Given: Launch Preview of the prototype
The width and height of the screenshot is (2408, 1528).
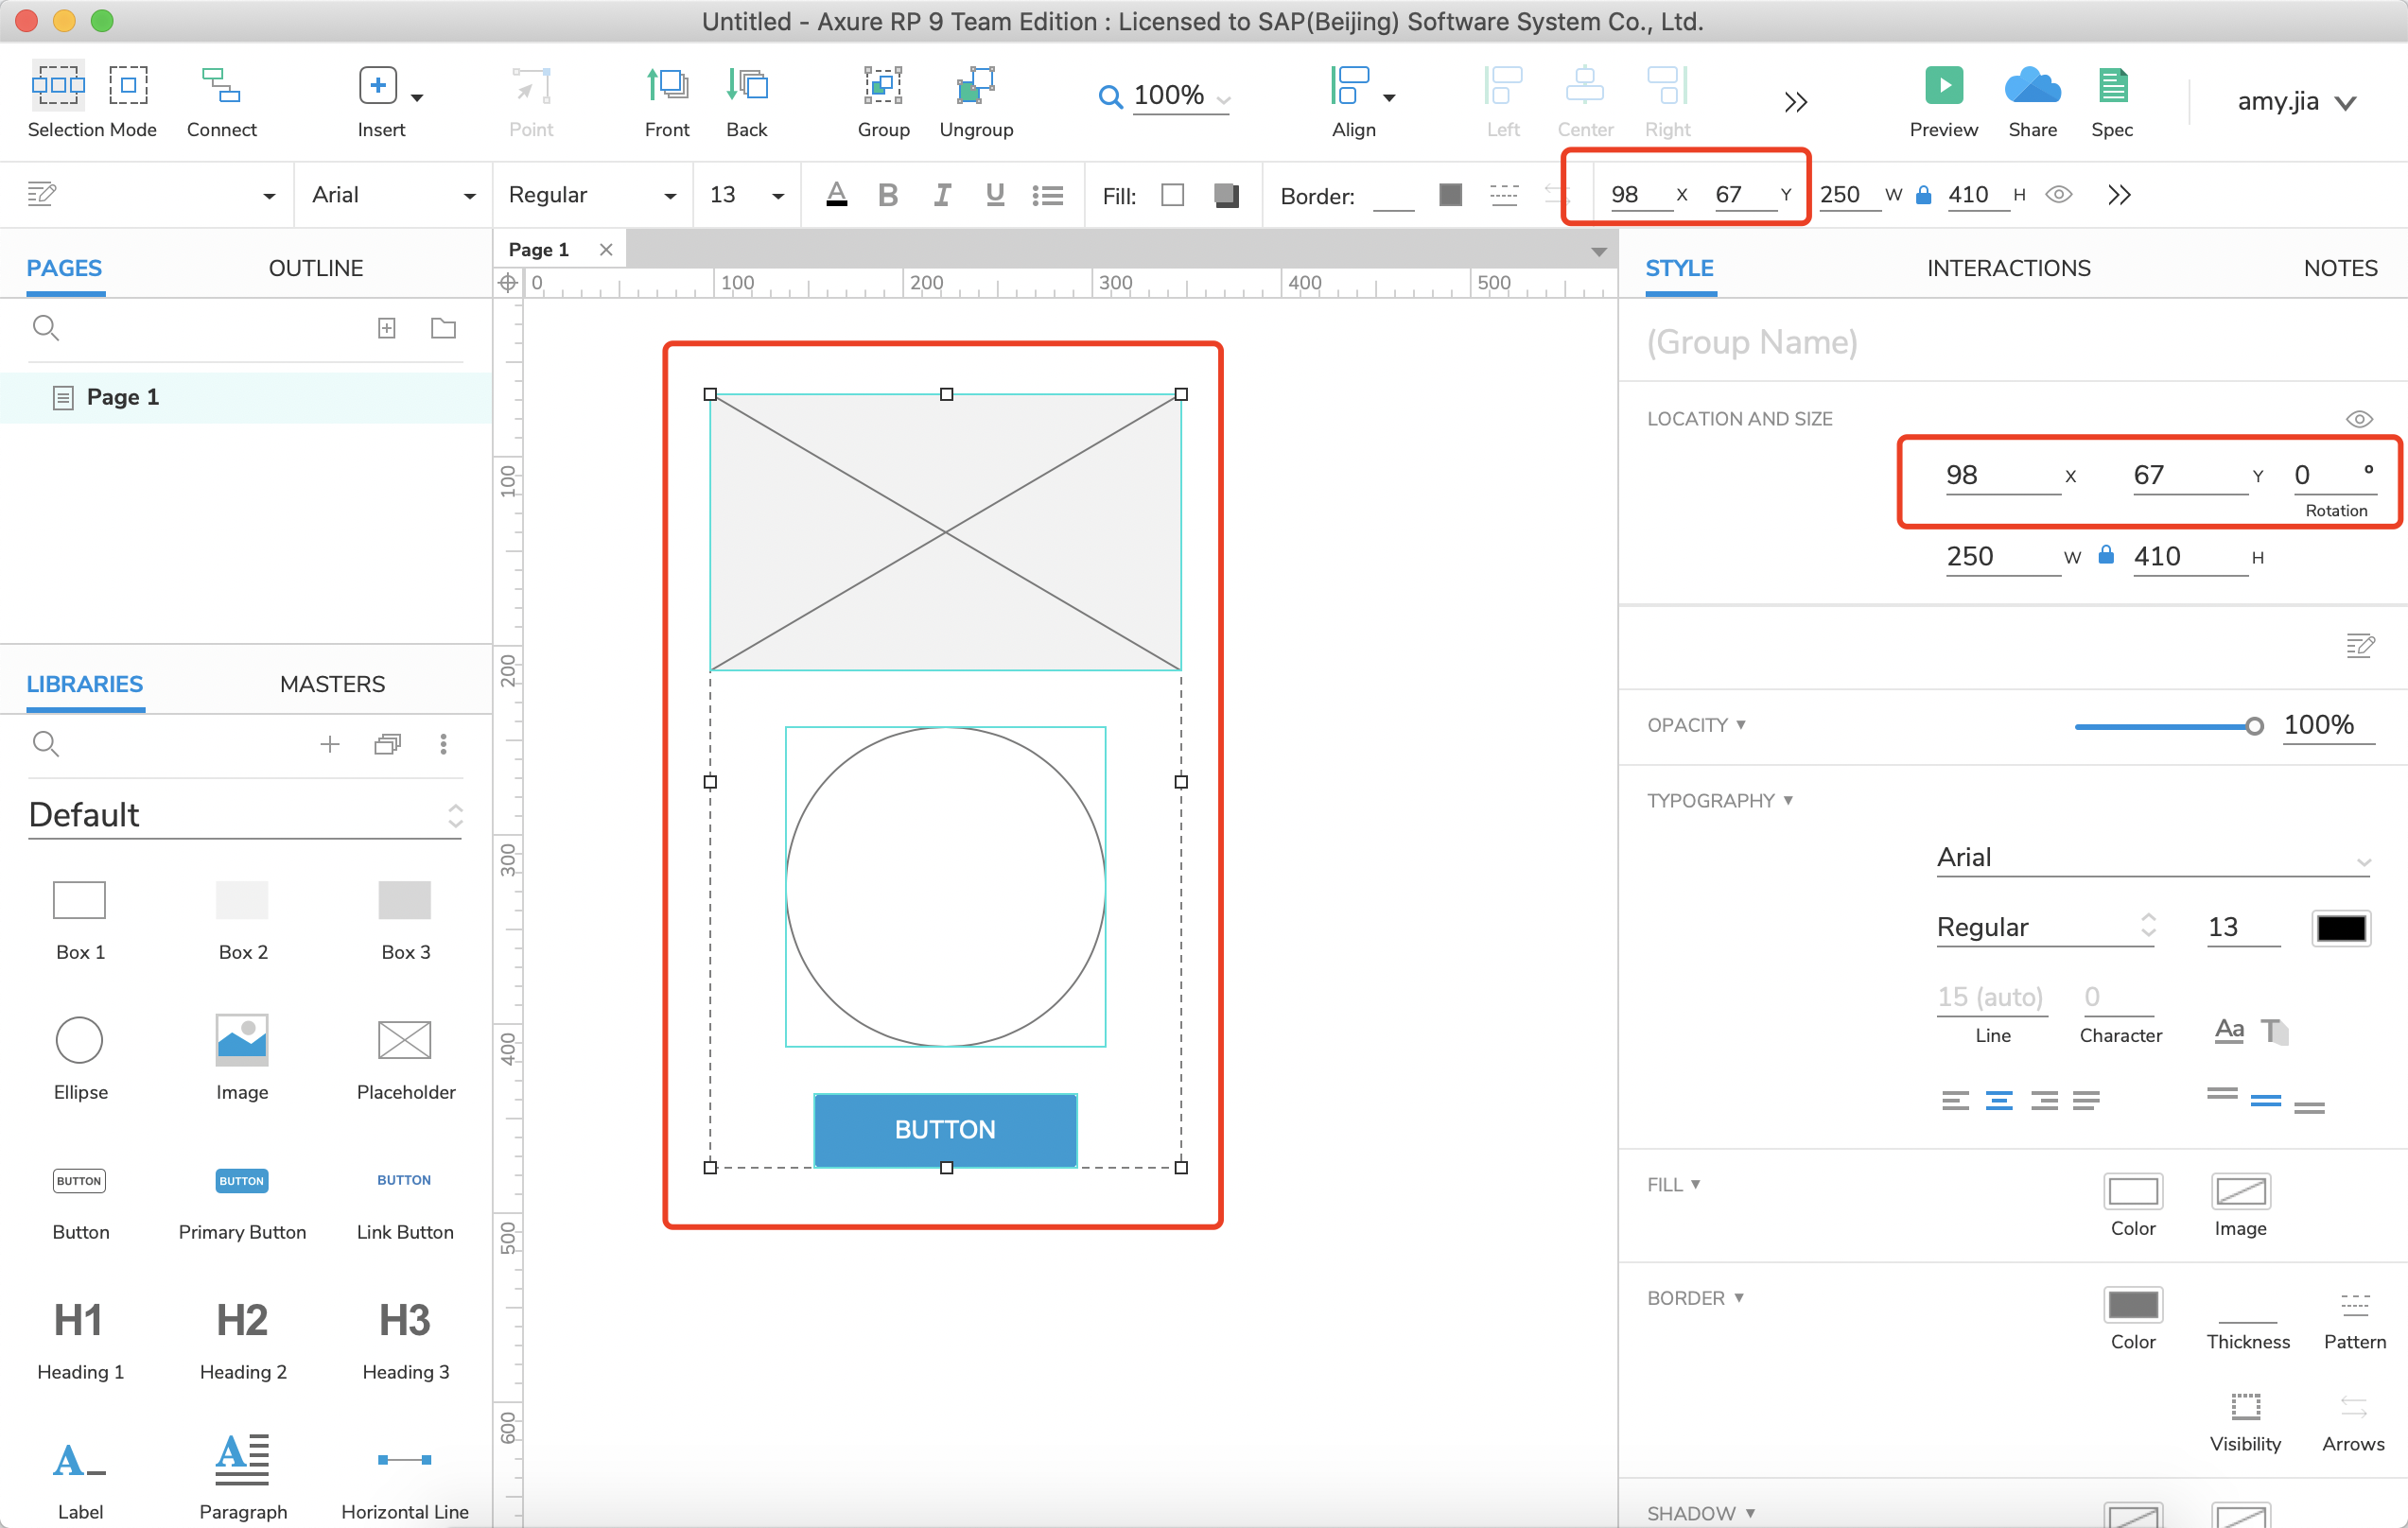Looking at the screenshot, I should [1943, 88].
